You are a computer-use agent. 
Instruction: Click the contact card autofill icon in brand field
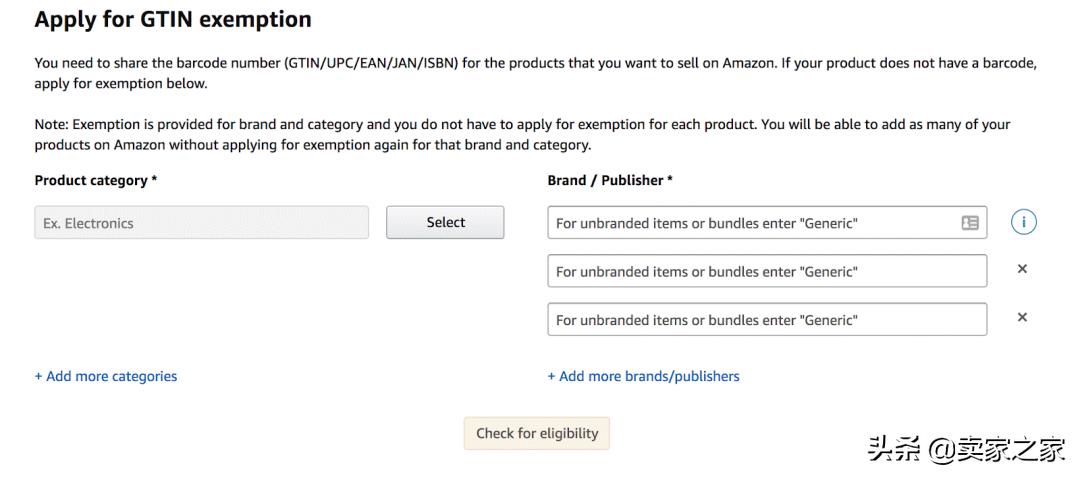969,223
